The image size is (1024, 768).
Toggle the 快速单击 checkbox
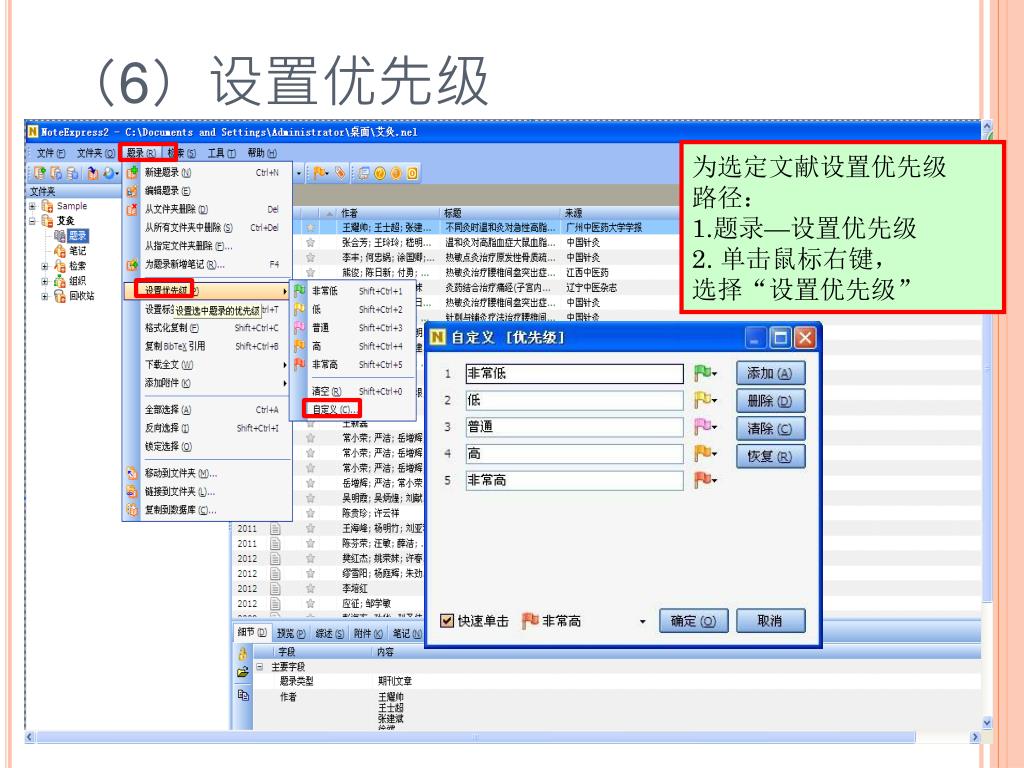tap(447, 621)
